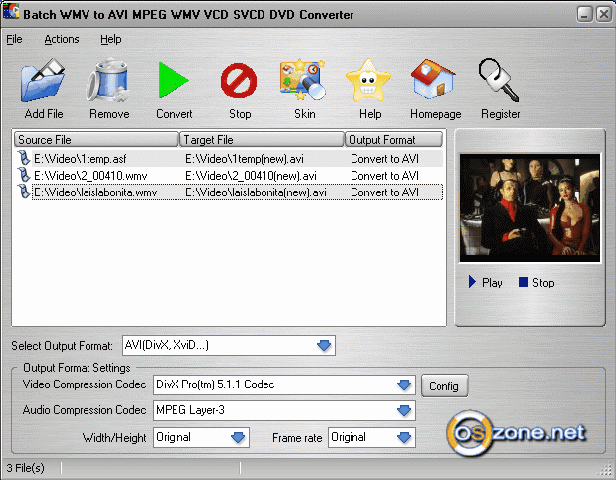Click target file E:\Video\laislabonita(new).avi
616x480 pixels.
point(256,192)
